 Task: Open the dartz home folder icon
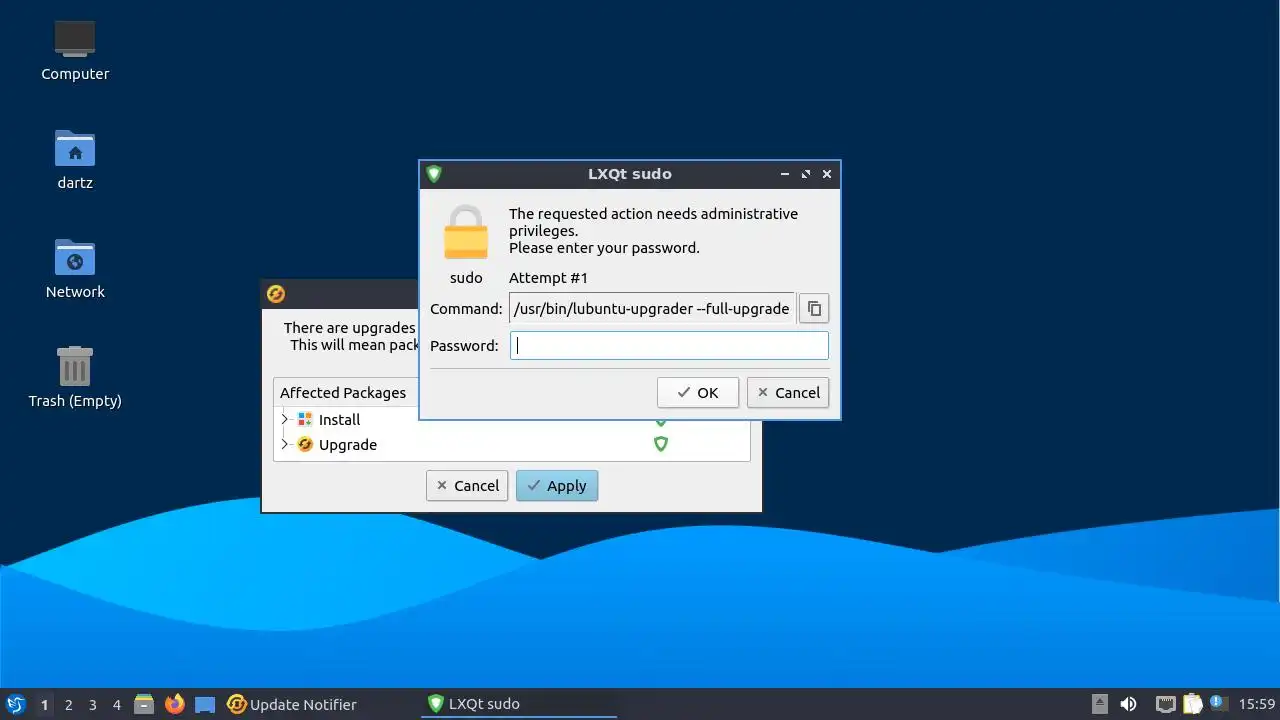pos(75,160)
